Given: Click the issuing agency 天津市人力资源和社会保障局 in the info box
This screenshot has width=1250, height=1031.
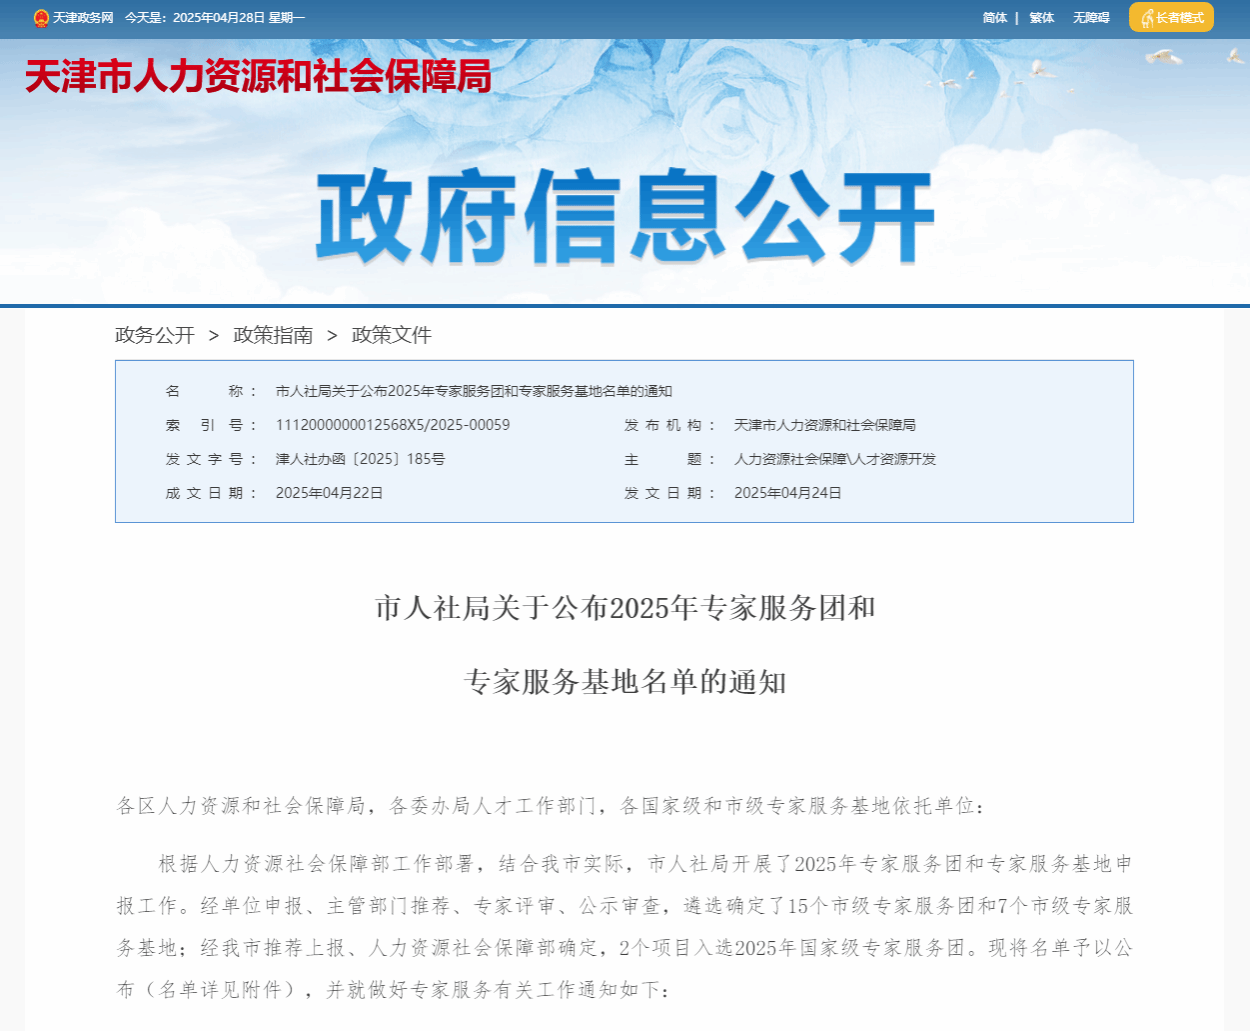Looking at the screenshot, I should (x=824, y=425).
